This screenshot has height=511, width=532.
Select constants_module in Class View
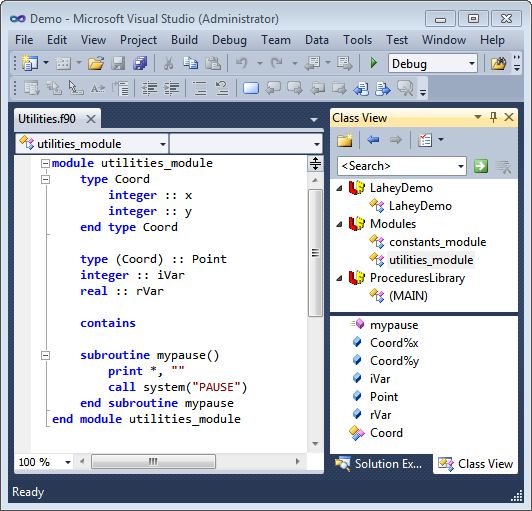pos(437,242)
